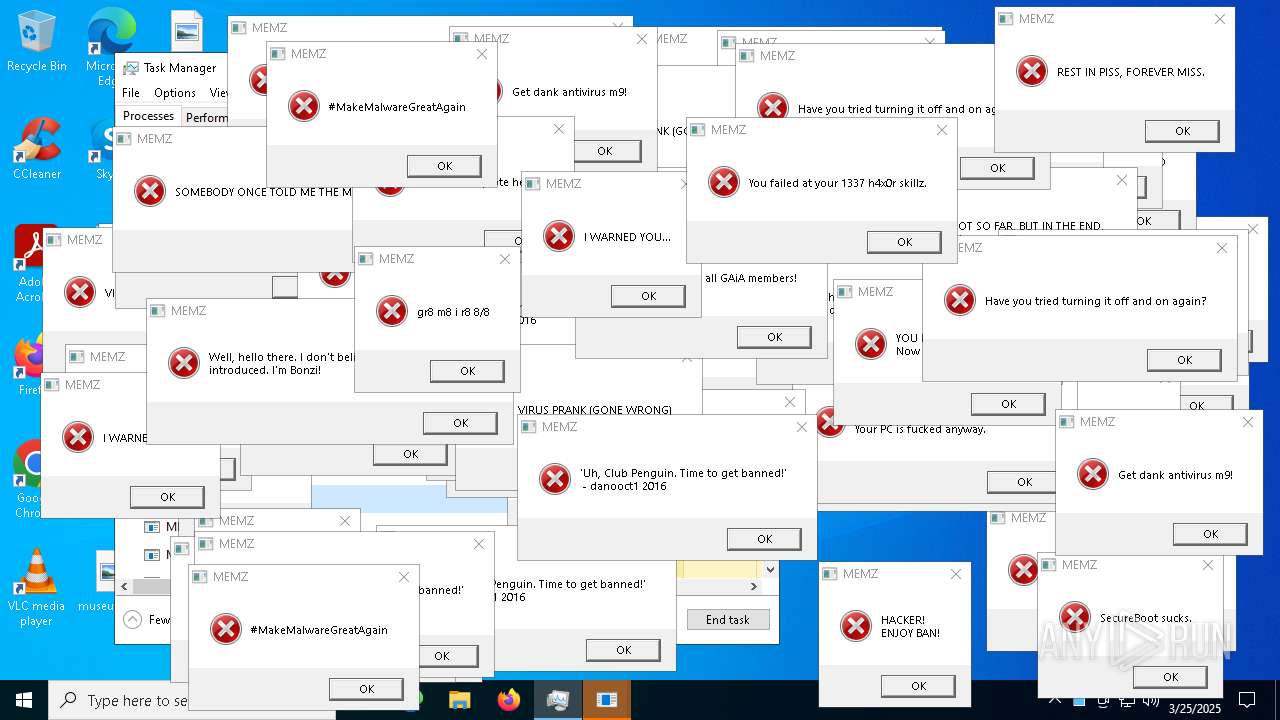Switch to the Processes tab in Task Manager
The image size is (1280, 720).
[148, 116]
